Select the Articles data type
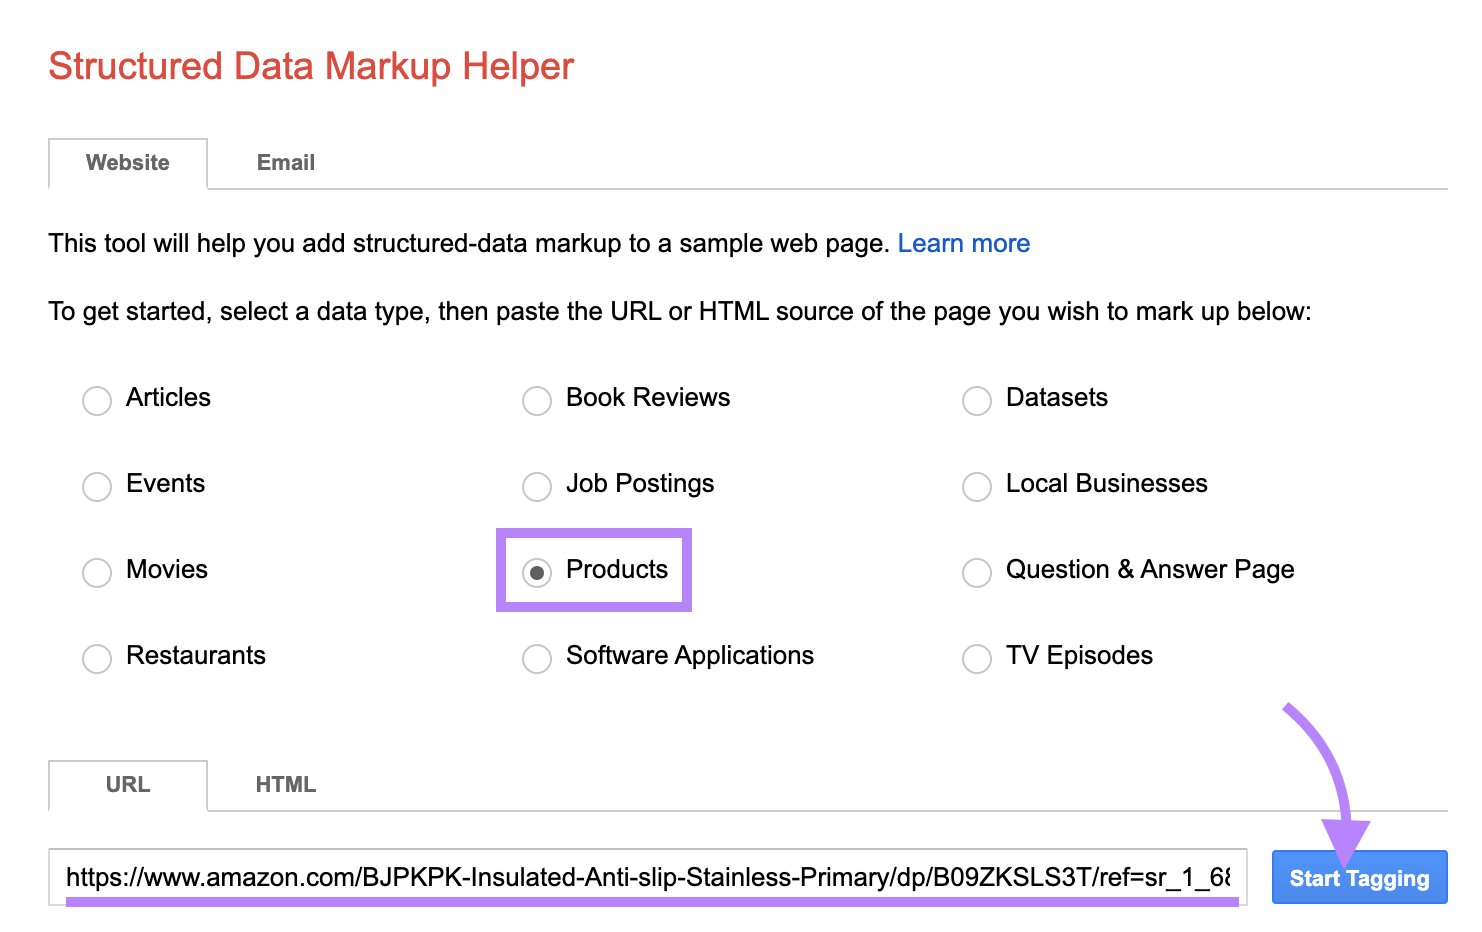1482x932 pixels. tap(96, 400)
